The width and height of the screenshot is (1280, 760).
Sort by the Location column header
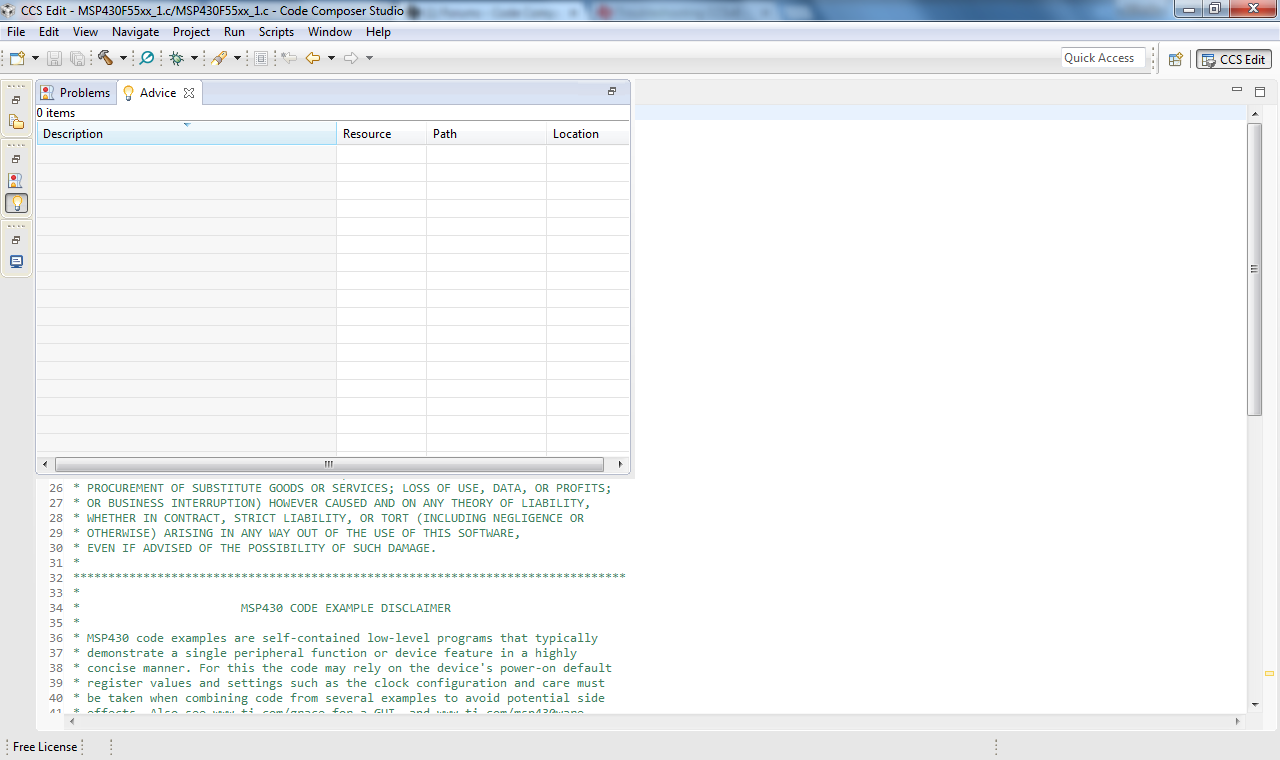[x=589, y=134]
